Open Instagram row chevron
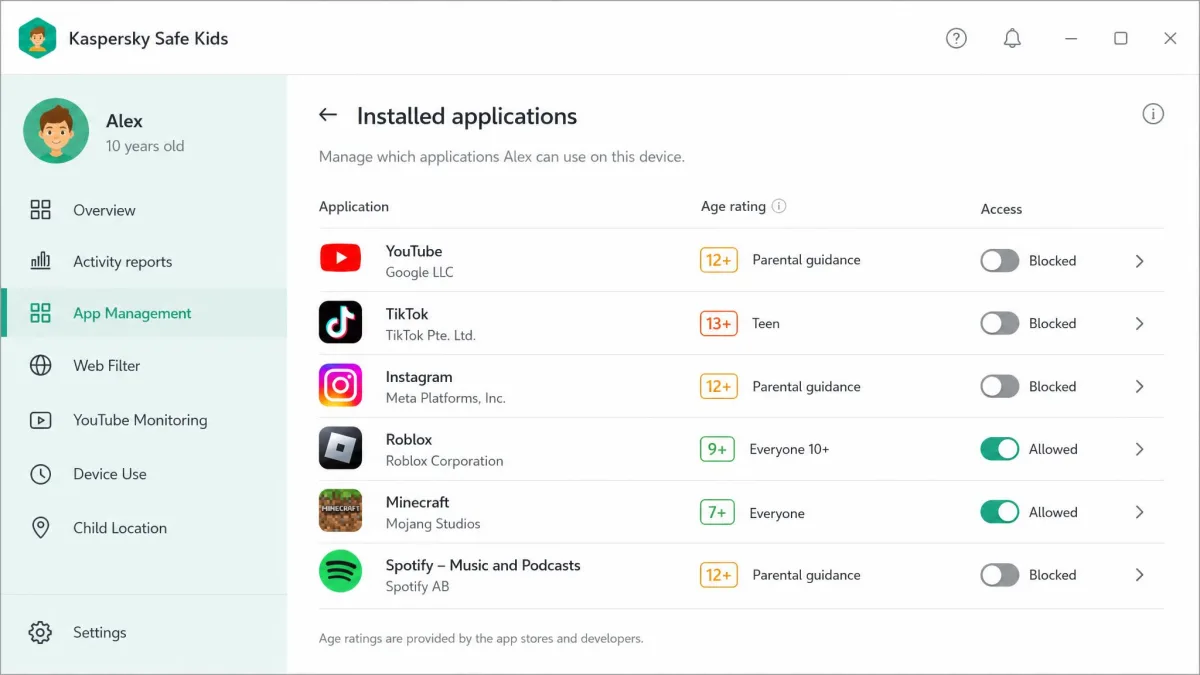1200x675 pixels. pos(1140,386)
